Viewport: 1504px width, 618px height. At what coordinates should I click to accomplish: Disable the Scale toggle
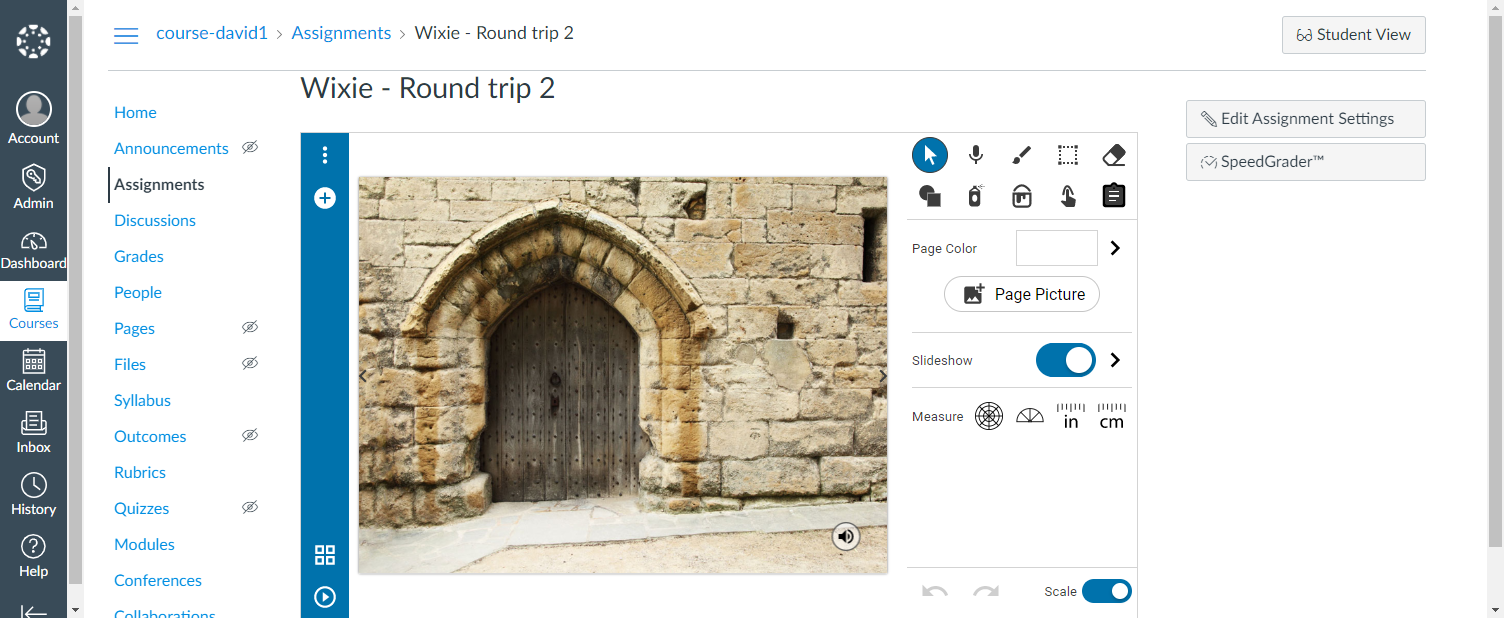tap(1106, 591)
